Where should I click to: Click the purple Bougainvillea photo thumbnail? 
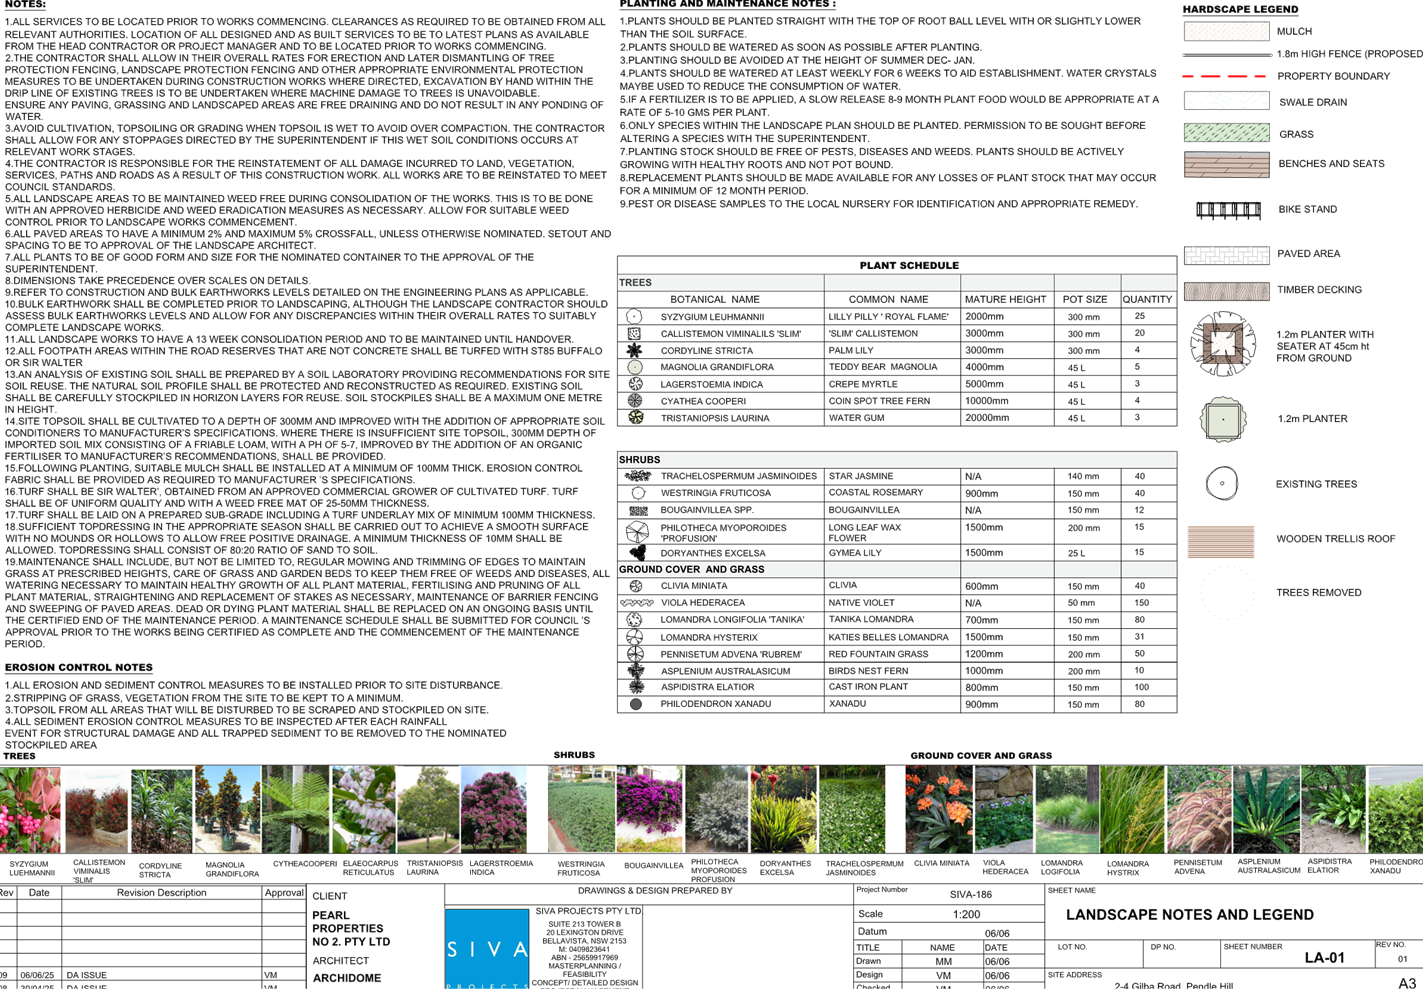pyautogui.click(x=649, y=810)
